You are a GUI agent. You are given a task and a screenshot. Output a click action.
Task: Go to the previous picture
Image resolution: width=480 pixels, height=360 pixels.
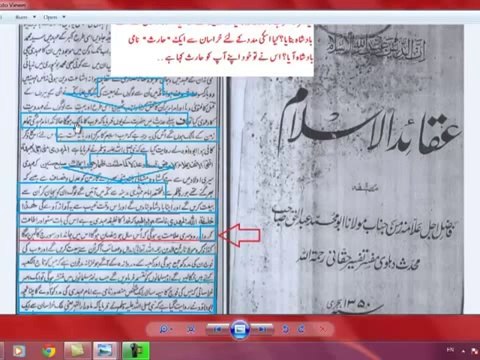218,329
